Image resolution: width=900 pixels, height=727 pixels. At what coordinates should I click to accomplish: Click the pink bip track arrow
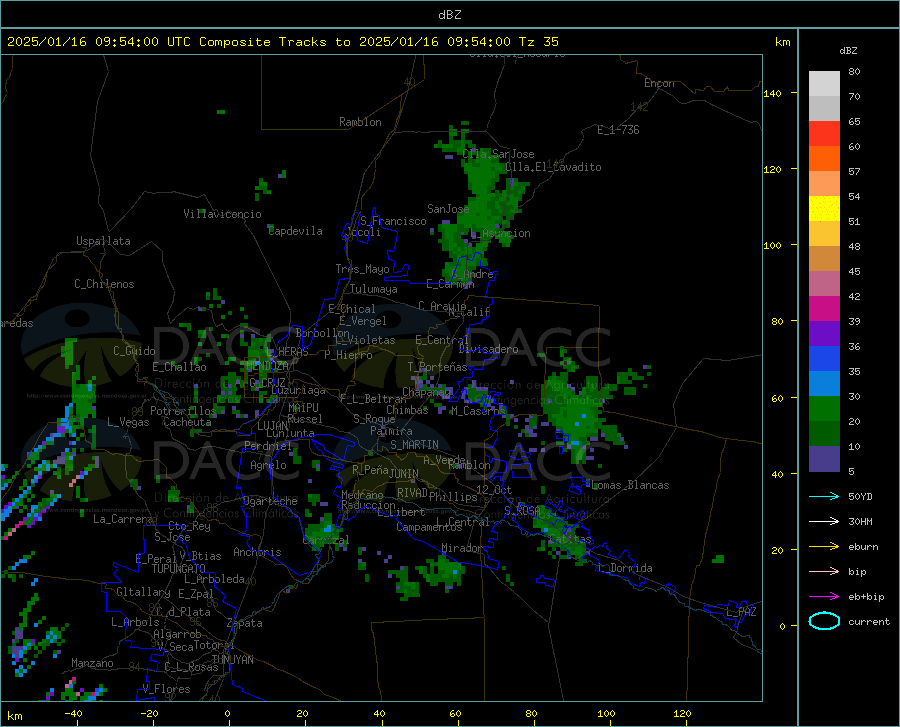pos(824,572)
